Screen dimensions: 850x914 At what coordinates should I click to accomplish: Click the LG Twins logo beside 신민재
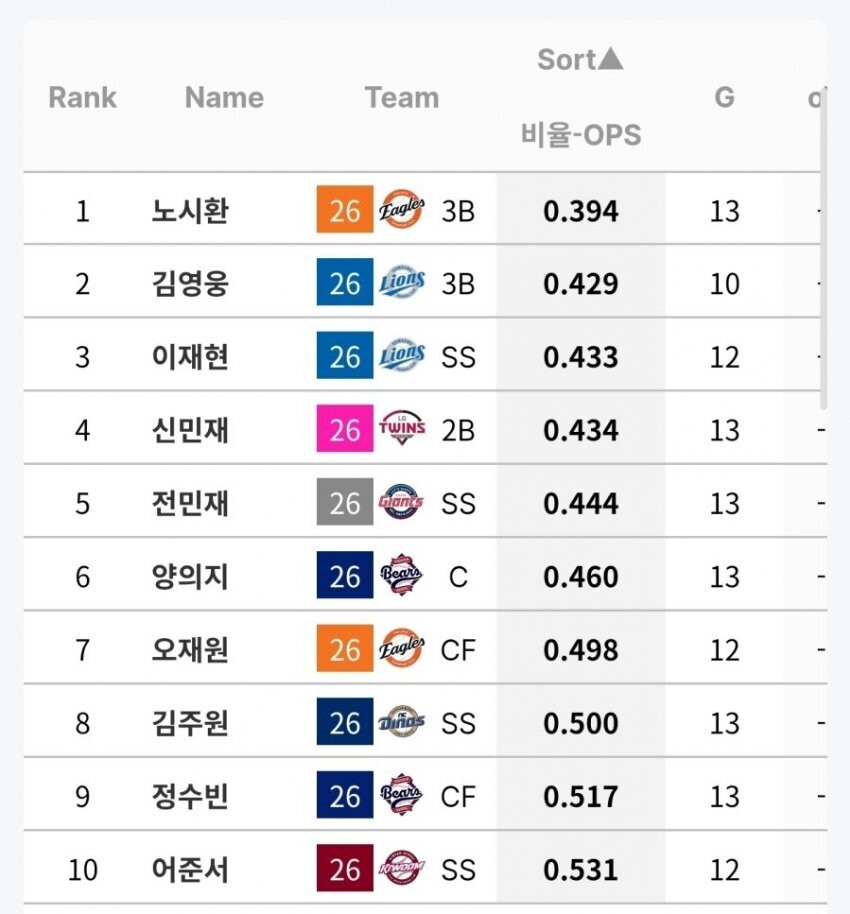point(402,430)
